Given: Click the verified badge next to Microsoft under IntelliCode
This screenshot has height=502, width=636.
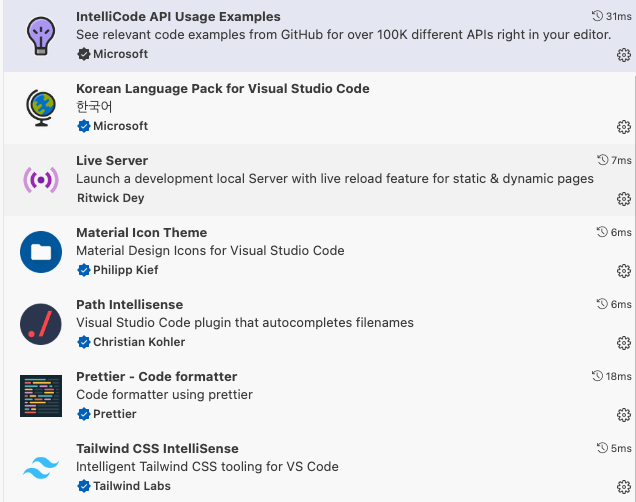Looking at the screenshot, I should tap(84, 54).
